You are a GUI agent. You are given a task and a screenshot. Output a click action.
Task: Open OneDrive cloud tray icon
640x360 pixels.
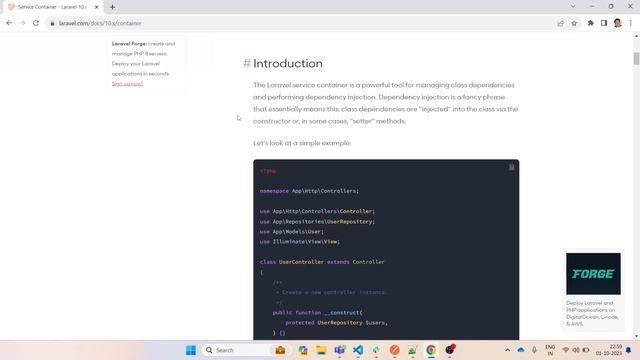click(x=521, y=350)
